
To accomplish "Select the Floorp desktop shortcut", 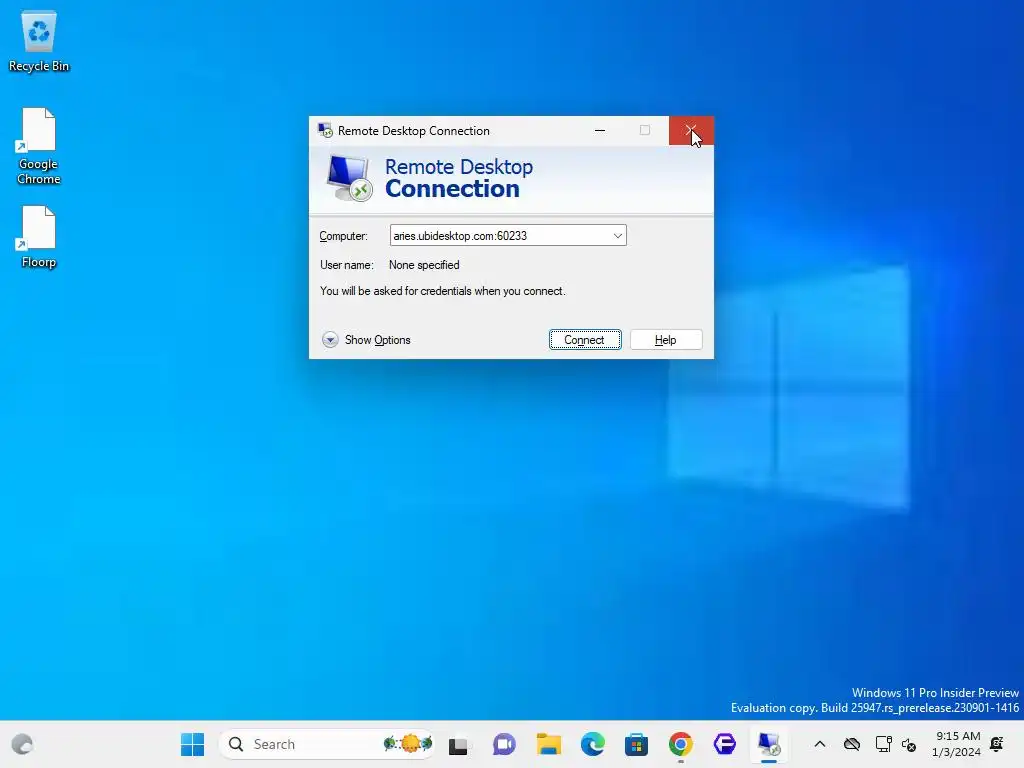I will pos(39,236).
